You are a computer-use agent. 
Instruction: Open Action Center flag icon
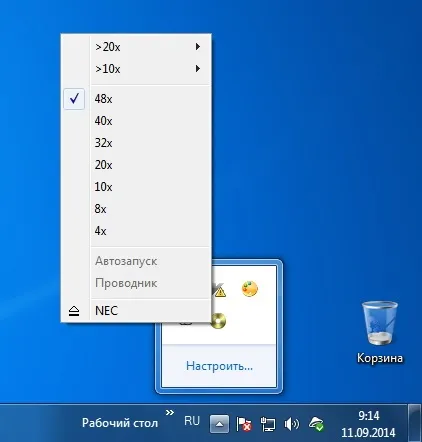tap(244, 424)
